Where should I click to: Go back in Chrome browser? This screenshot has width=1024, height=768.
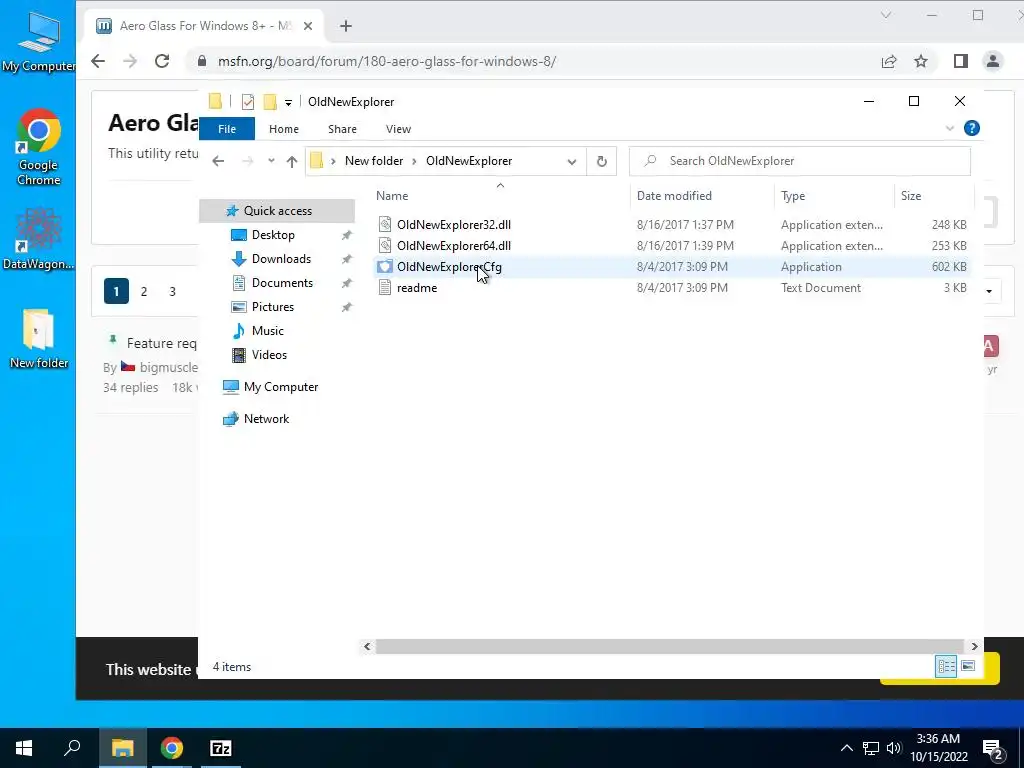(x=98, y=61)
